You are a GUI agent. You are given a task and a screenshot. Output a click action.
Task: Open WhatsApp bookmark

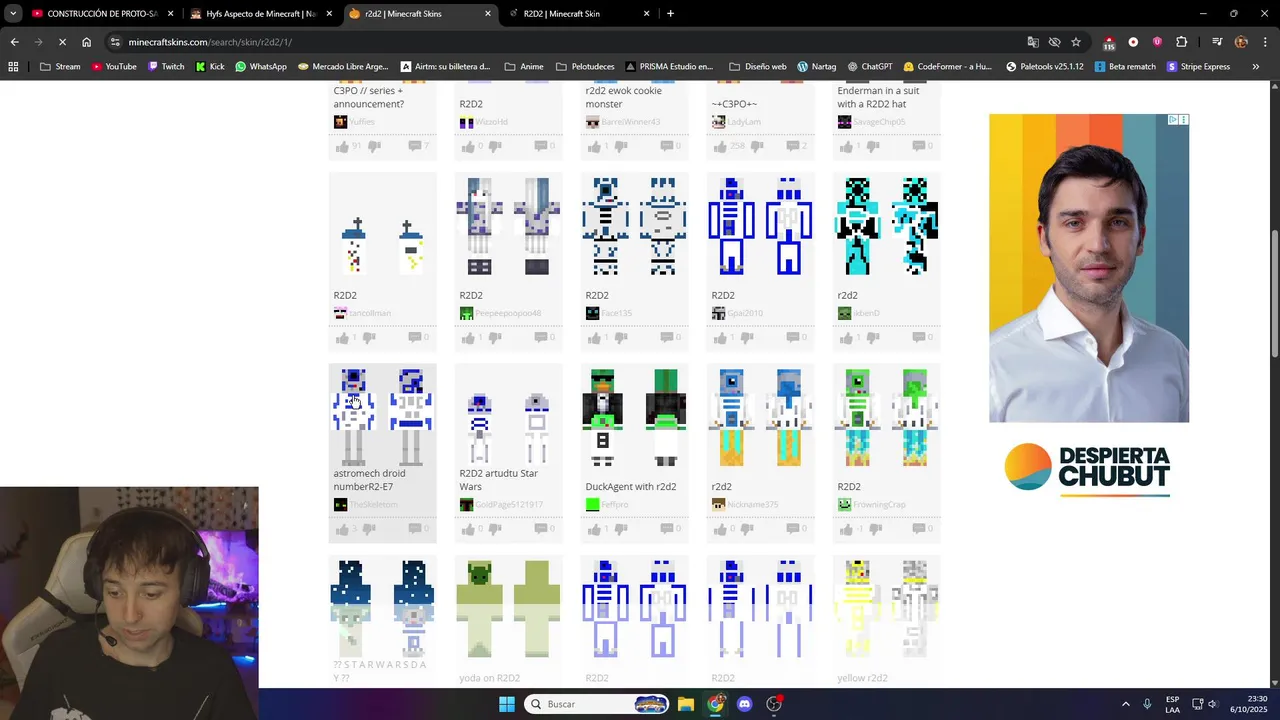pyautogui.click(x=261, y=67)
